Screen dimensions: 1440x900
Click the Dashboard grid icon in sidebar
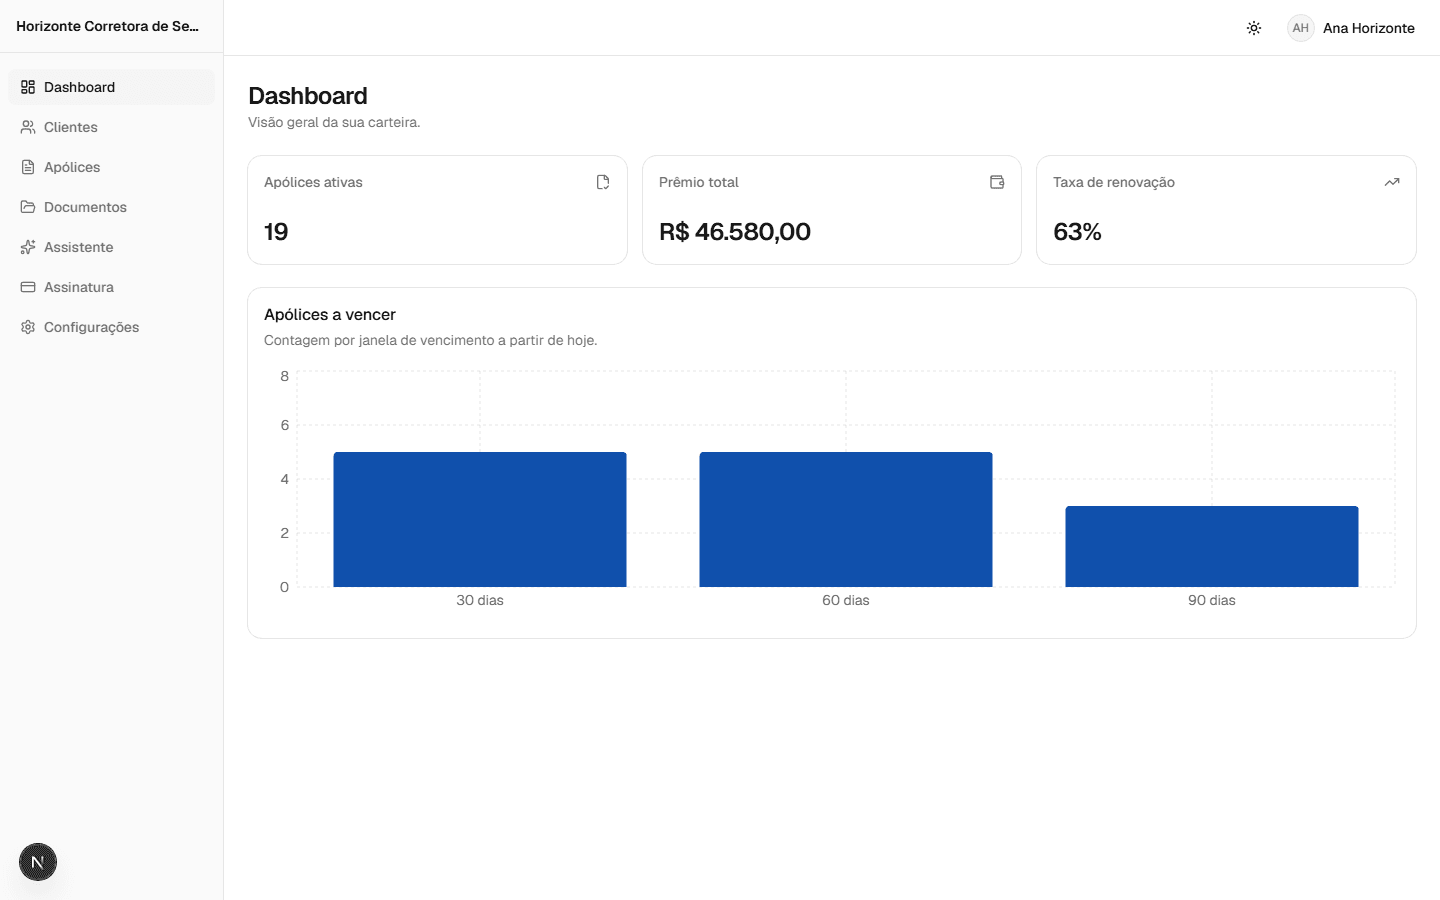click(28, 87)
